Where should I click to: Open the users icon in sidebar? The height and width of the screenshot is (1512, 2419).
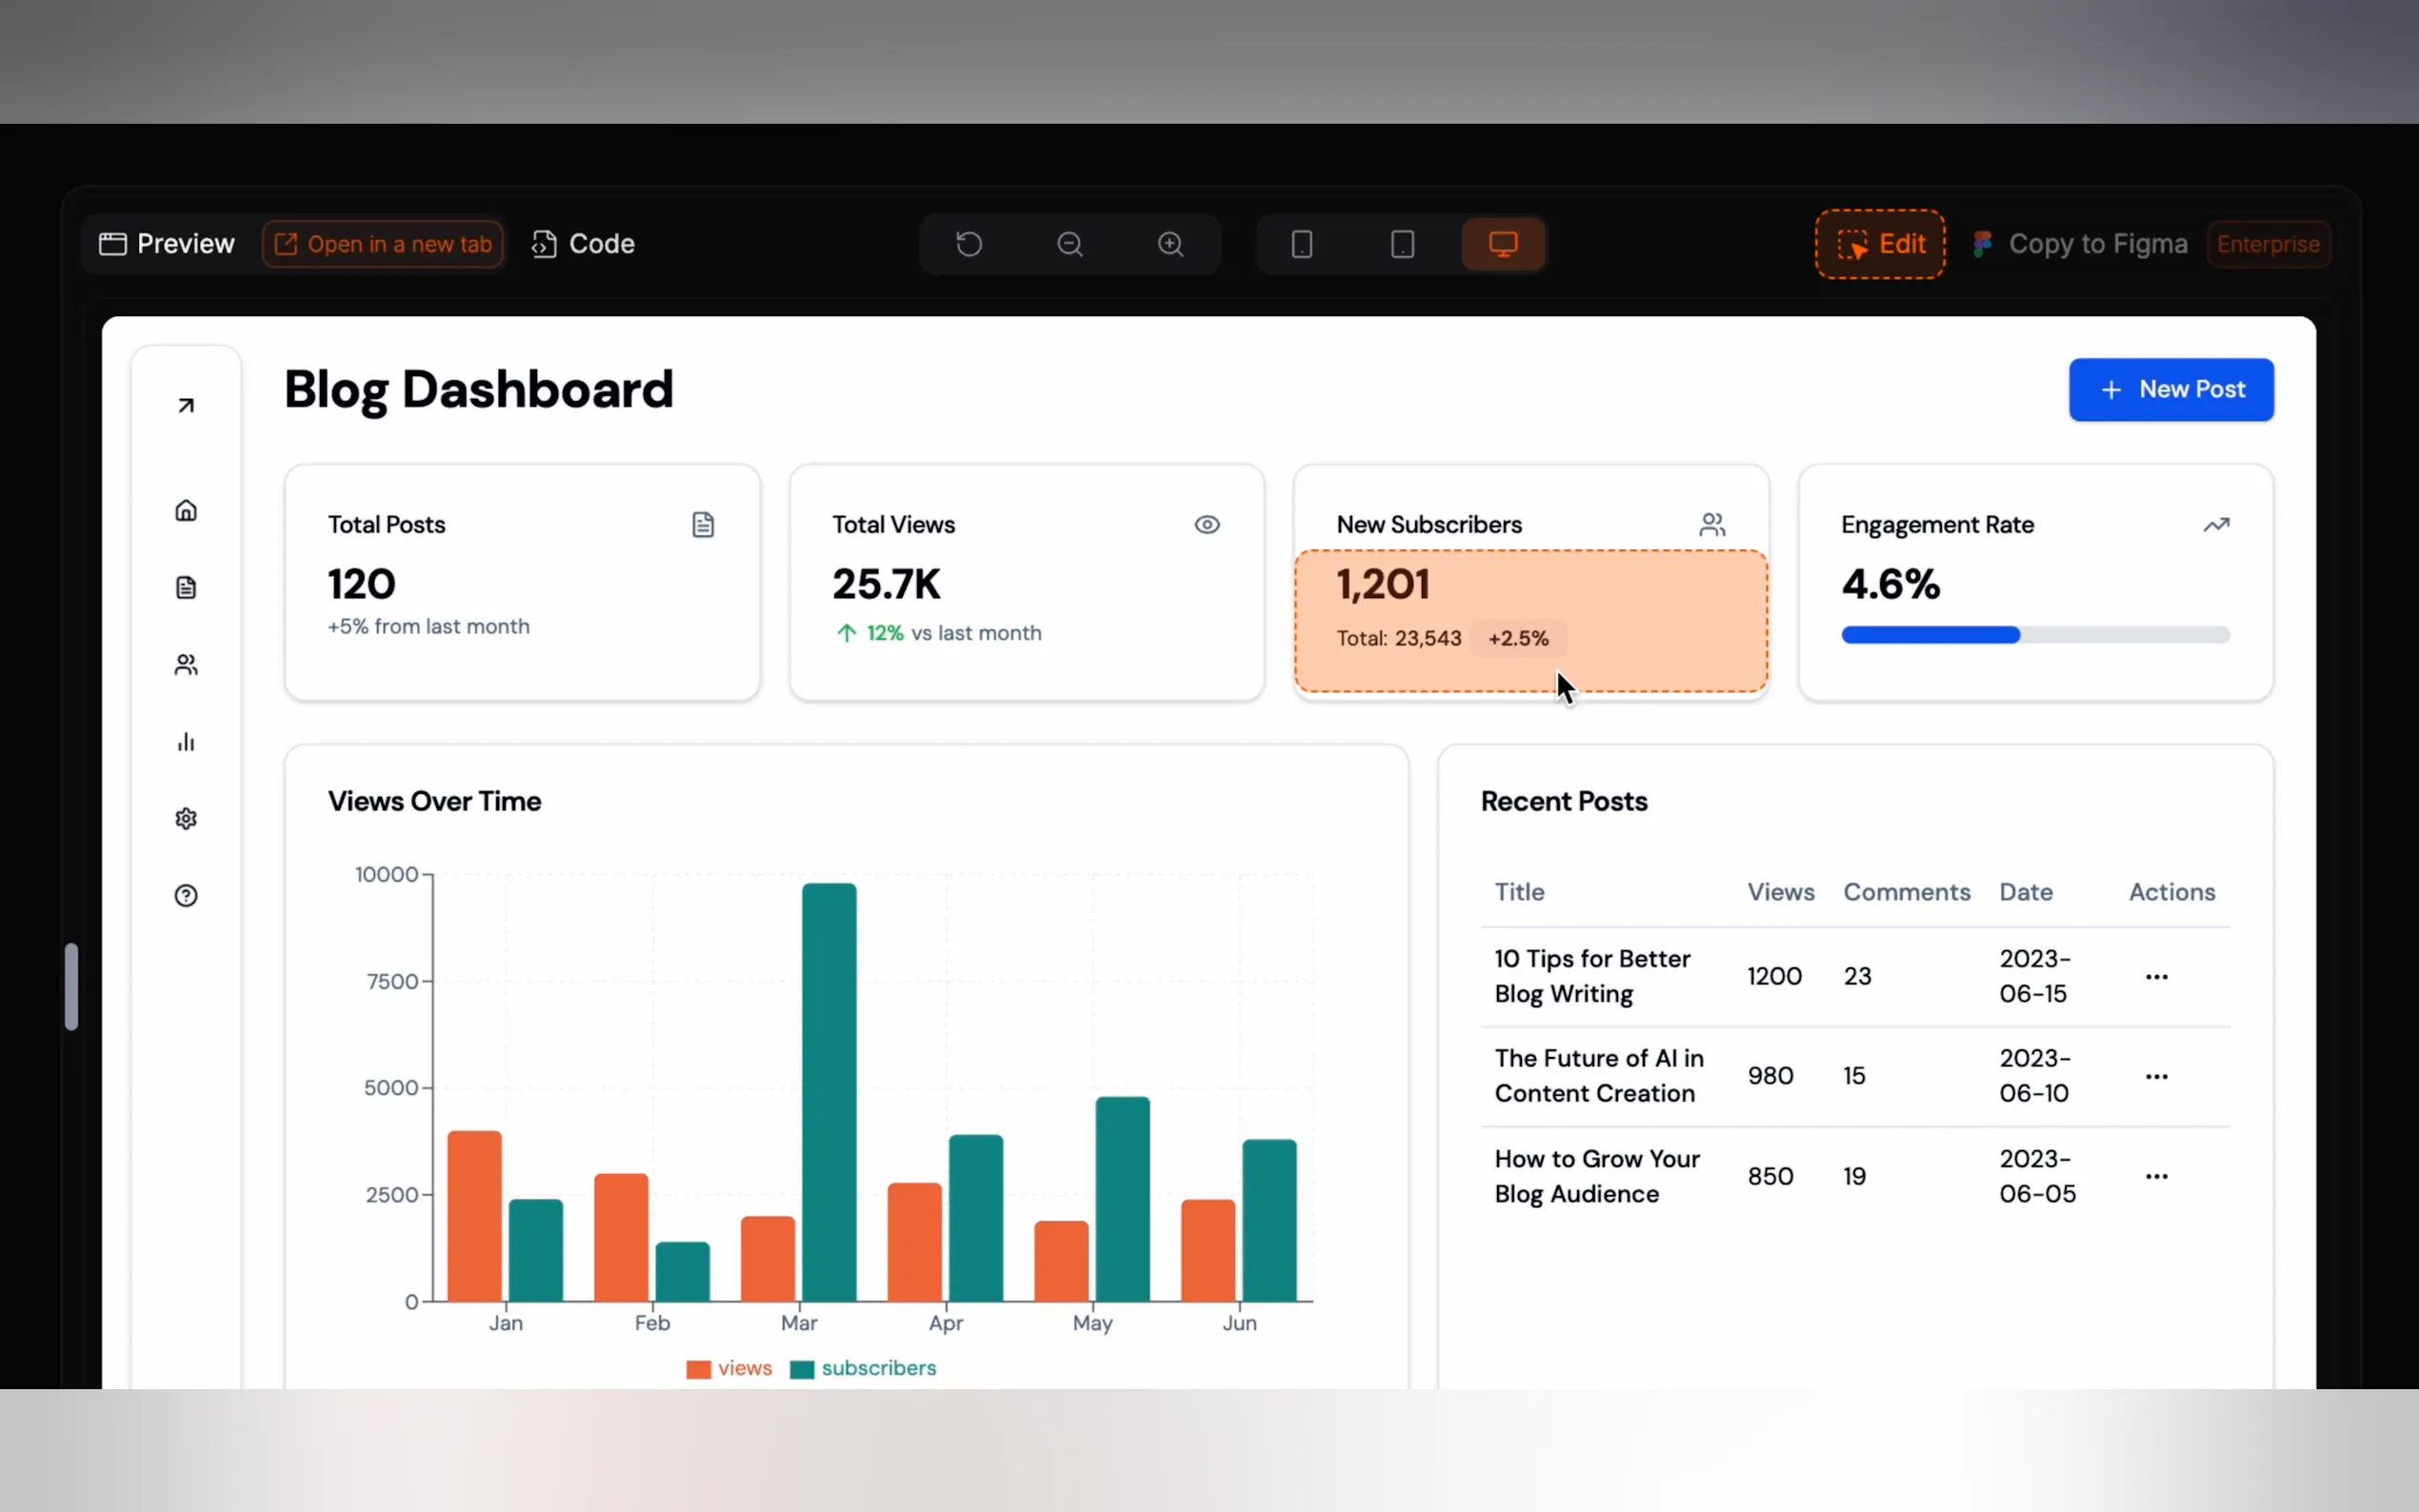[x=186, y=665]
